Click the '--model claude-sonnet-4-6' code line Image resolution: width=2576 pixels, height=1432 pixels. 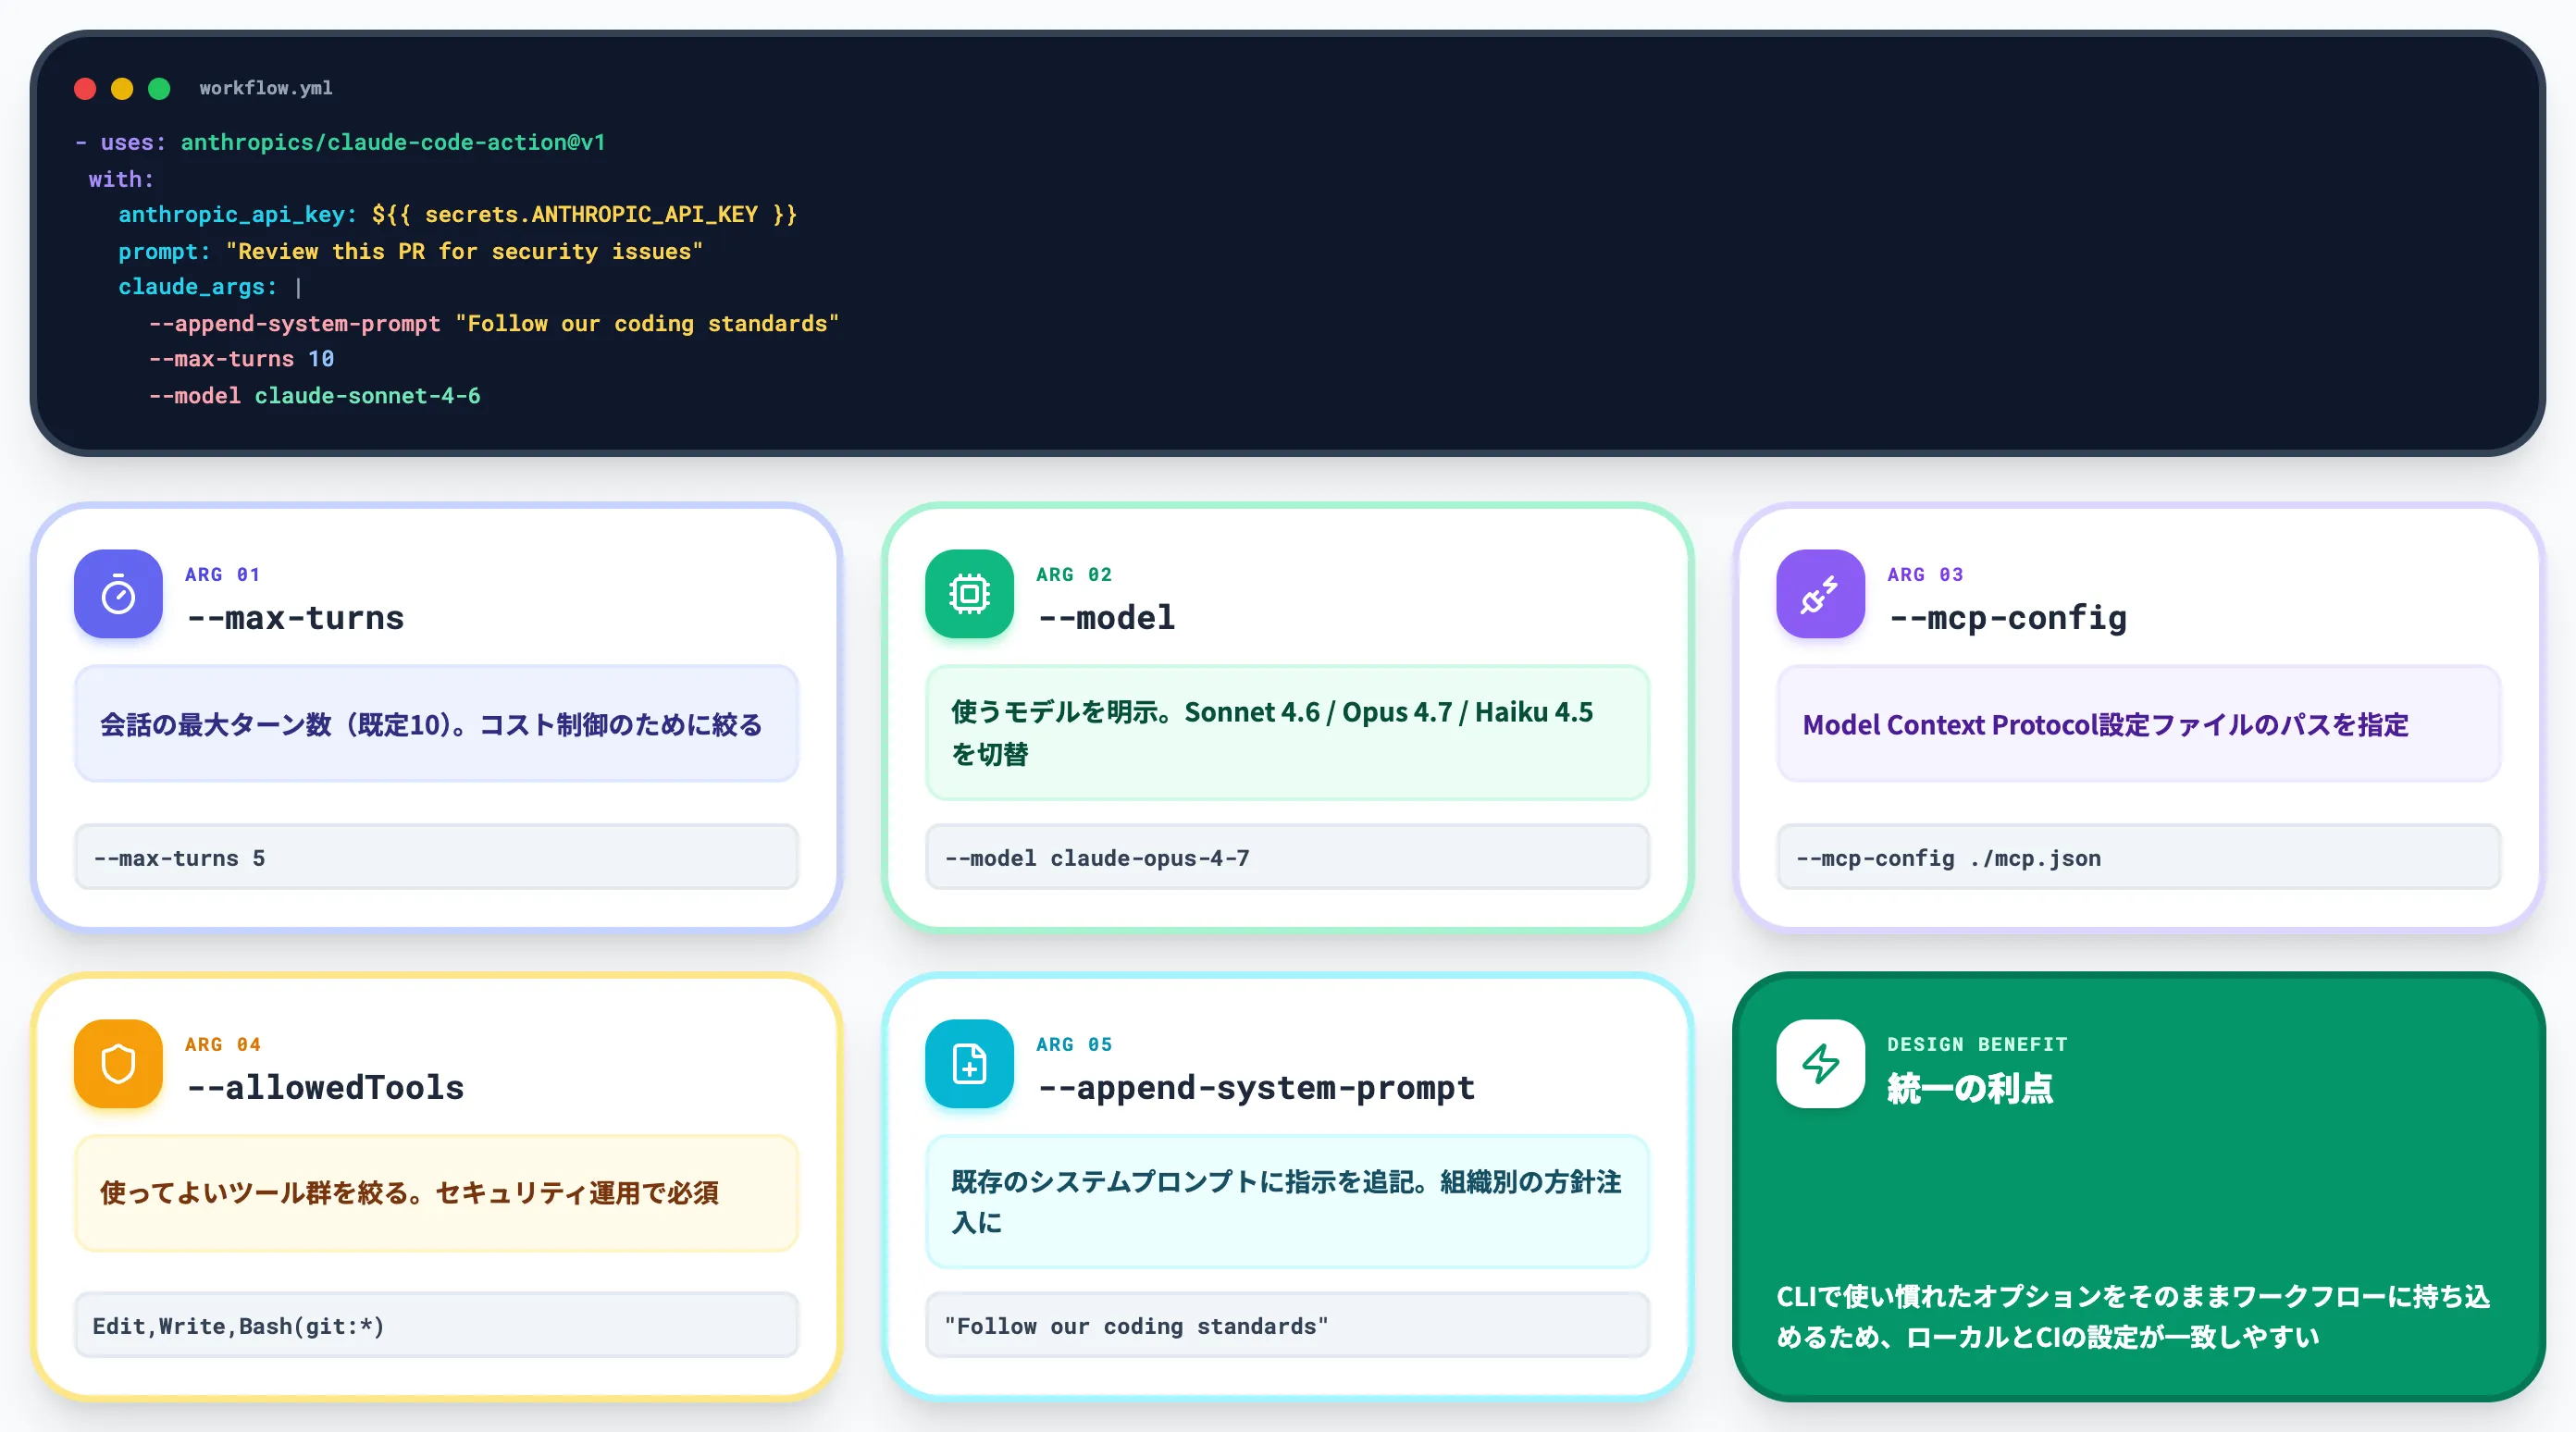[314, 396]
